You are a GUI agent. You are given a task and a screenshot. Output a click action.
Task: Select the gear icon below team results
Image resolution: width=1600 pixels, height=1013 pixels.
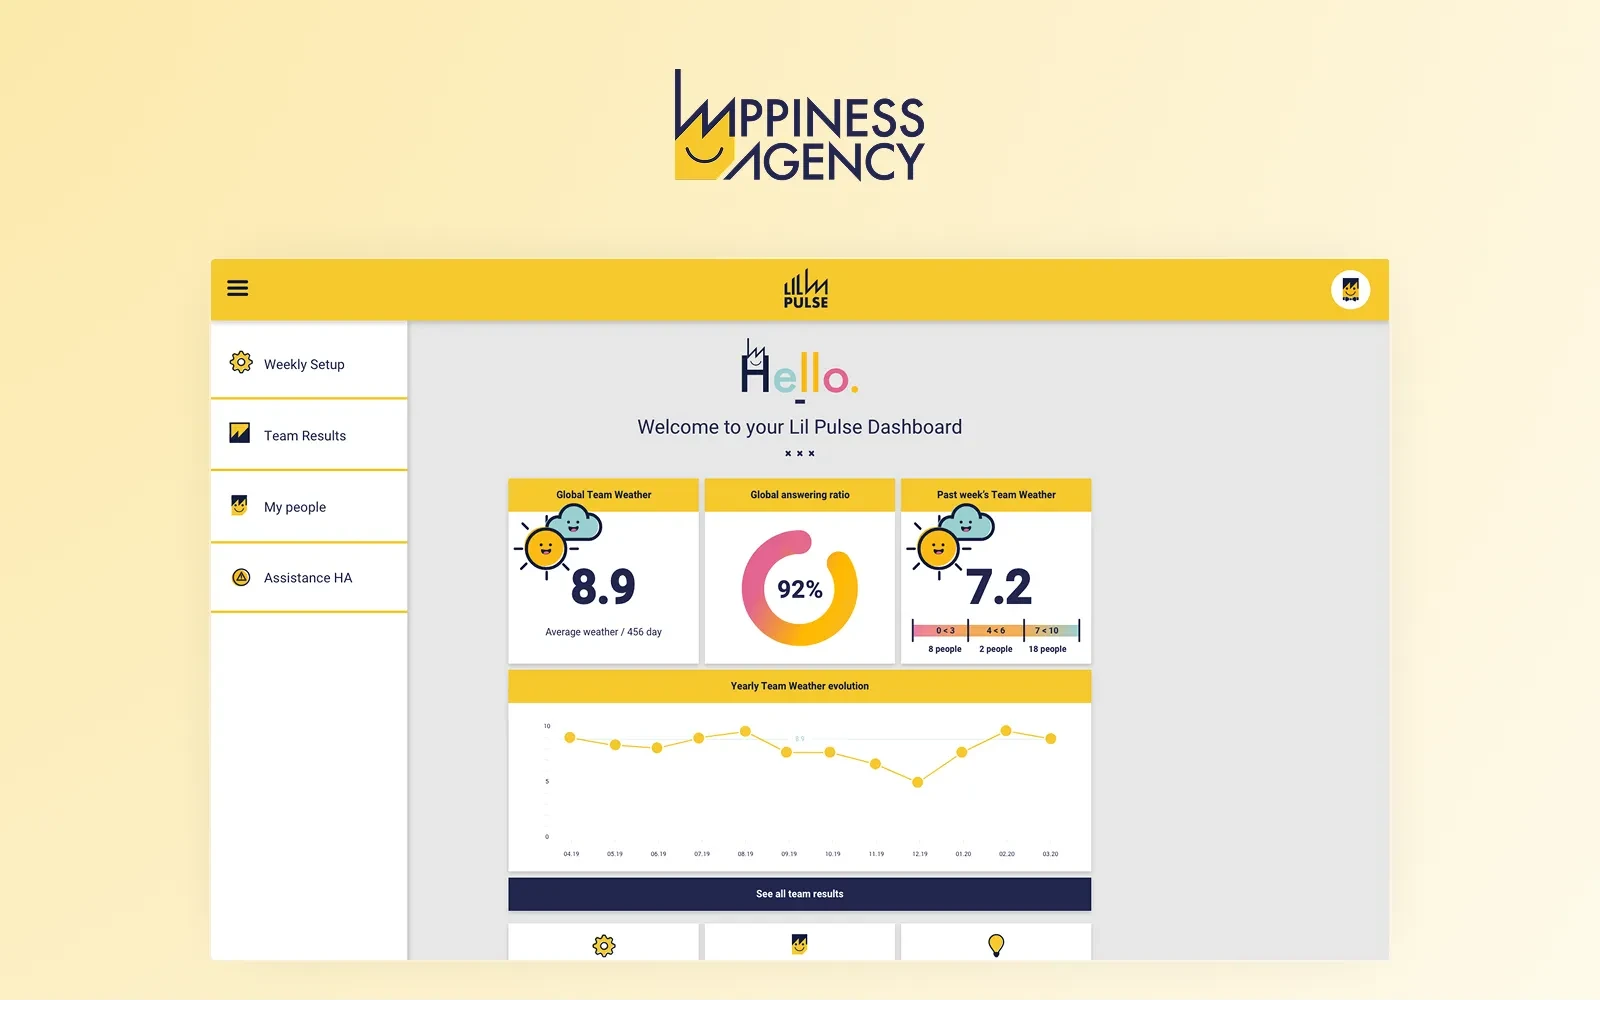(x=603, y=944)
